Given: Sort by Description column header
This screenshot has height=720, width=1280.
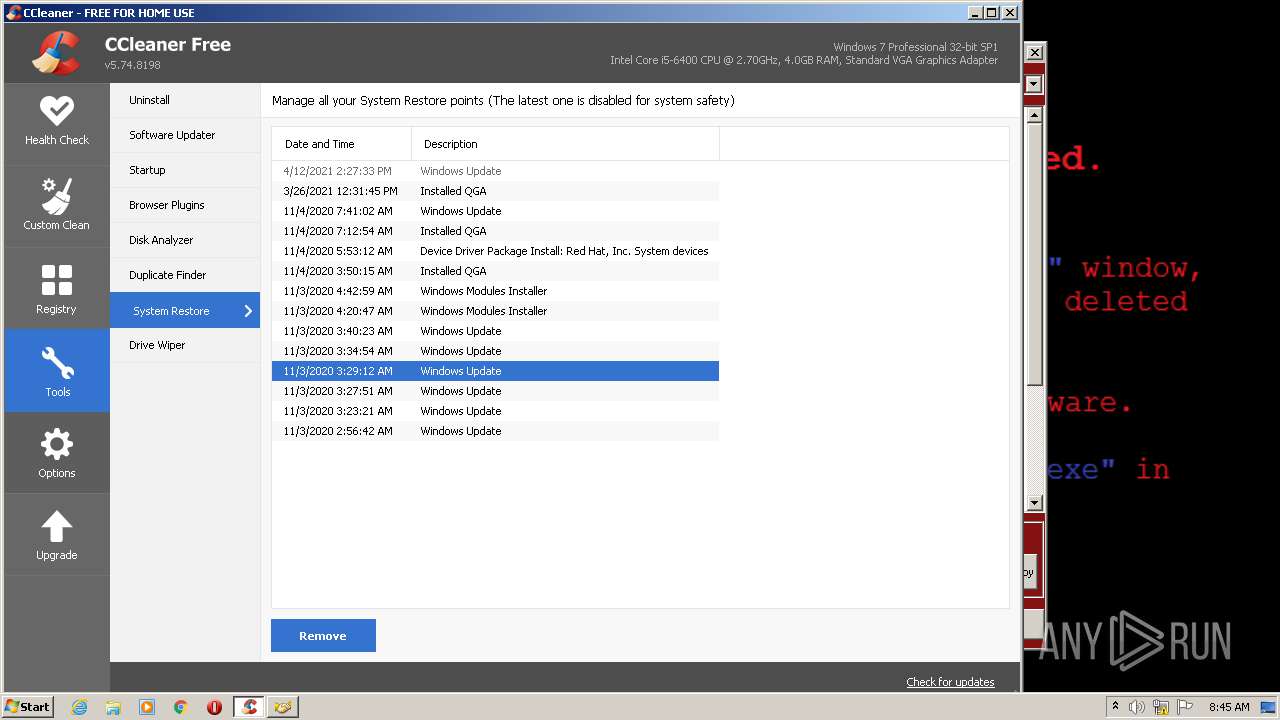Looking at the screenshot, I should 565,144.
